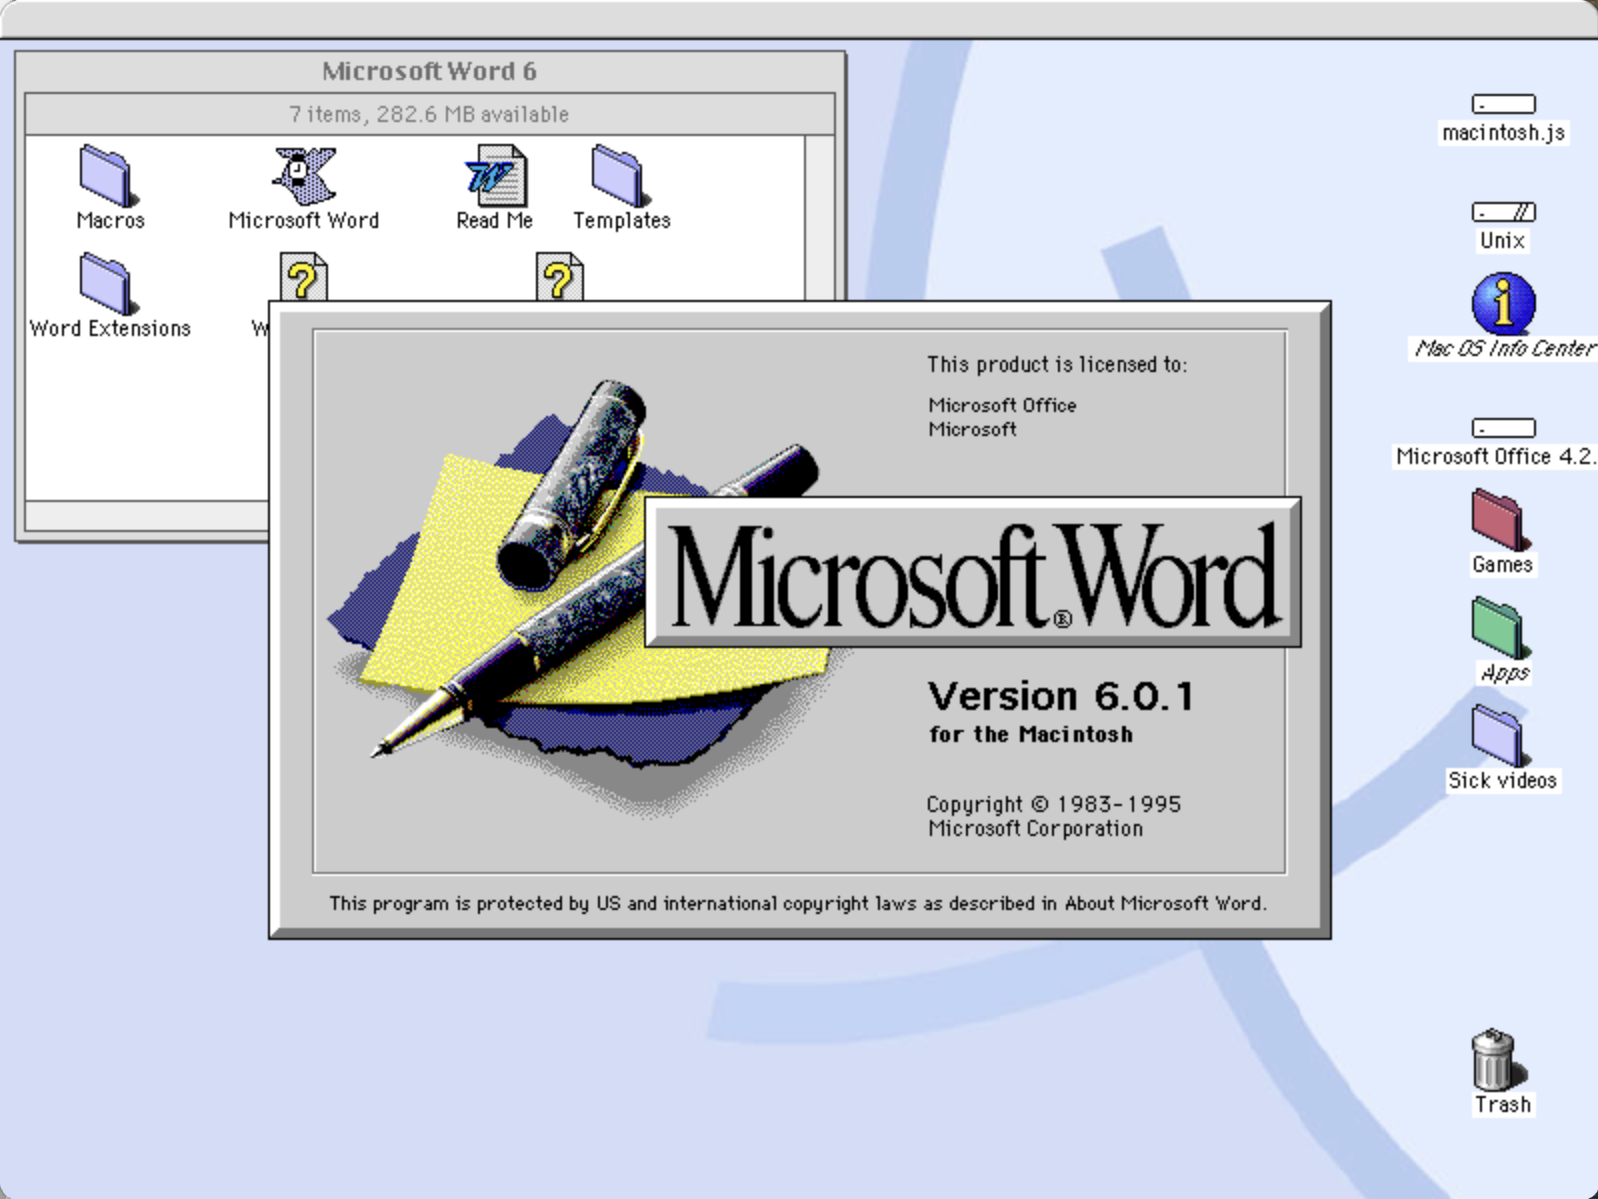Click the 'Microsoft Corporation' text
The height and width of the screenshot is (1199, 1598).
[x=1035, y=828]
